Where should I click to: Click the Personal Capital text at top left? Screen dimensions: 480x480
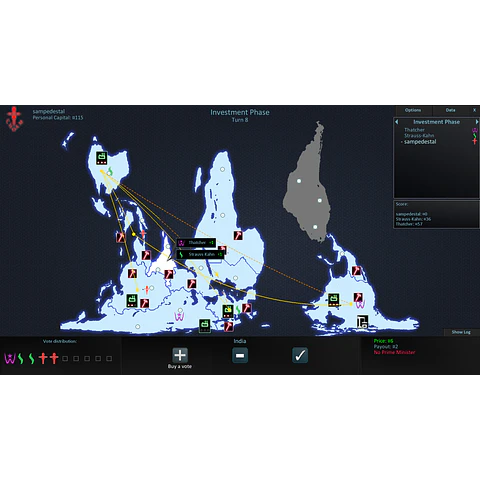pos(58,118)
